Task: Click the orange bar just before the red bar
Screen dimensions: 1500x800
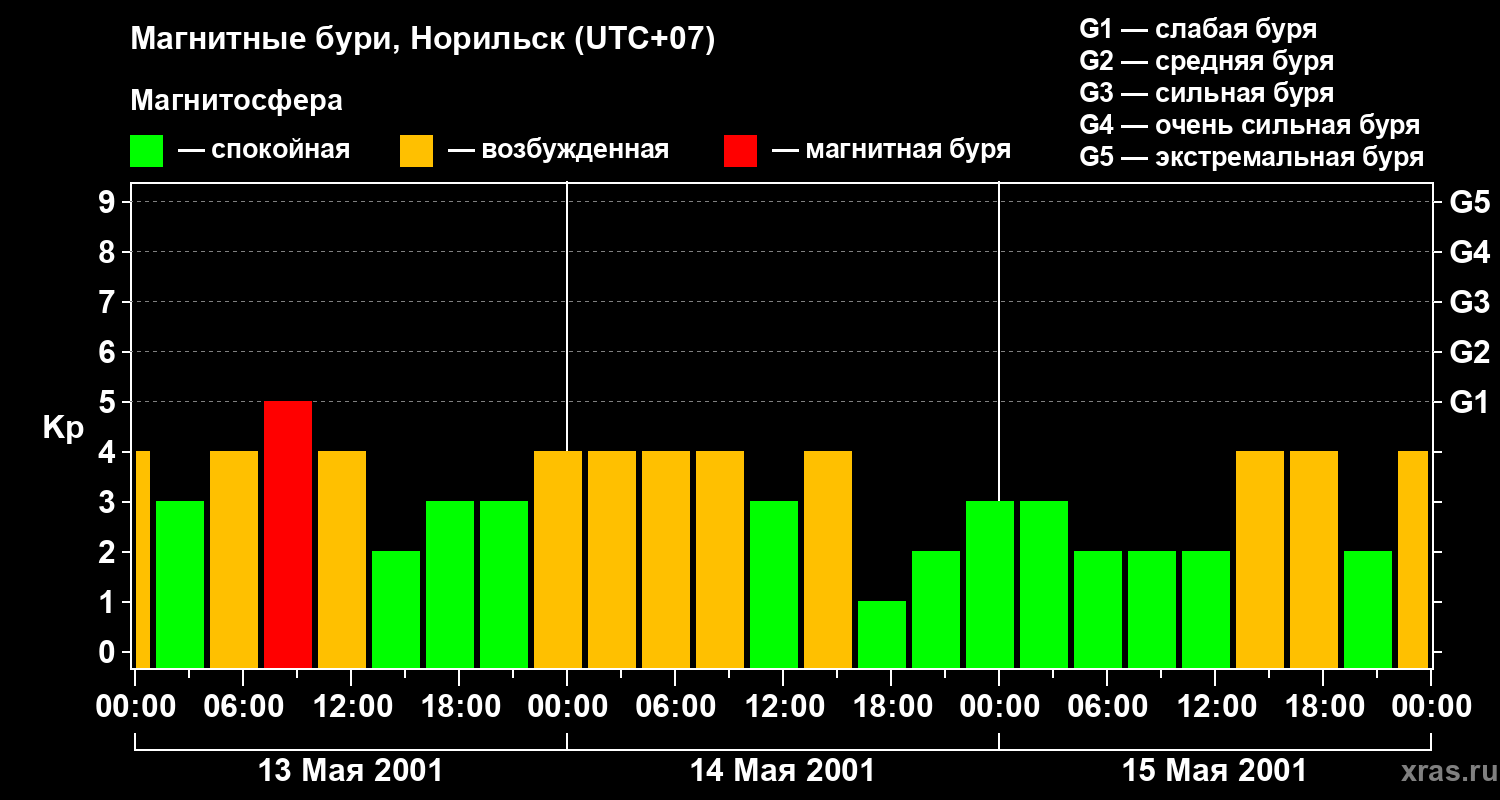Action: [x=234, y=559]
